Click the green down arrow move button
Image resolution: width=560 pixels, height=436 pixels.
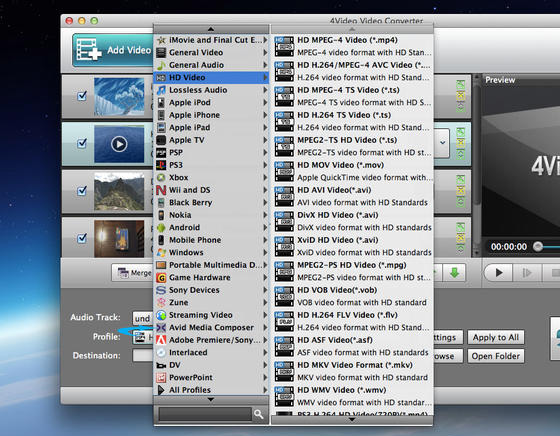(x=454, y=273)
